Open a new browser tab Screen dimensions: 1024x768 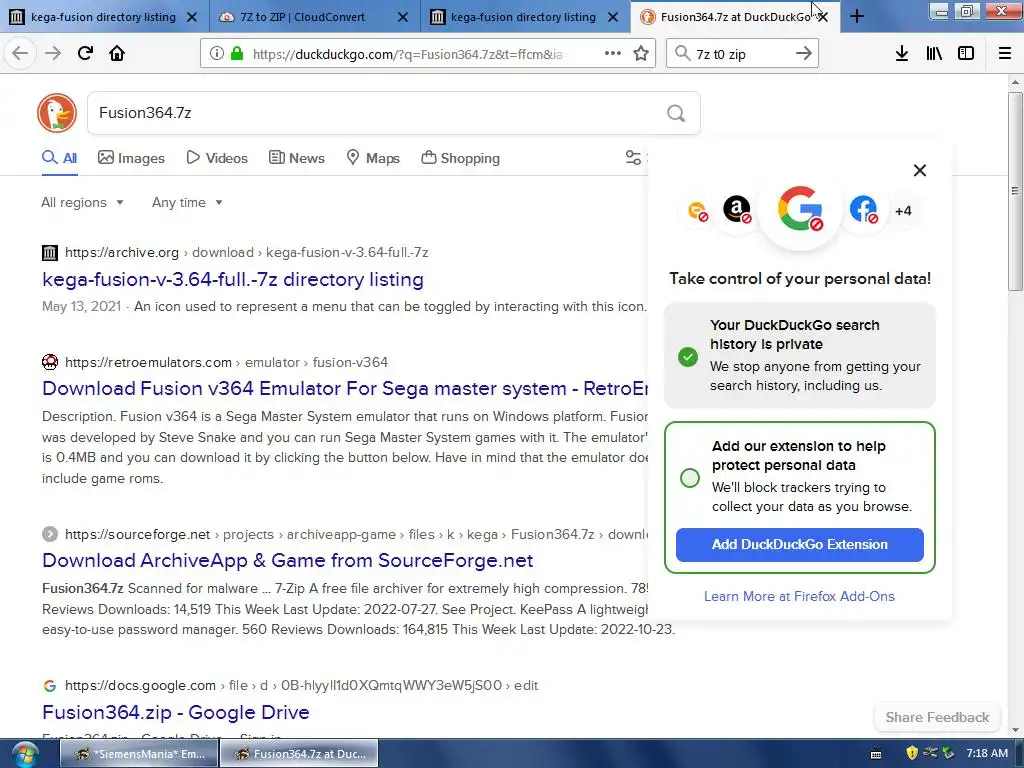point(857,16)
